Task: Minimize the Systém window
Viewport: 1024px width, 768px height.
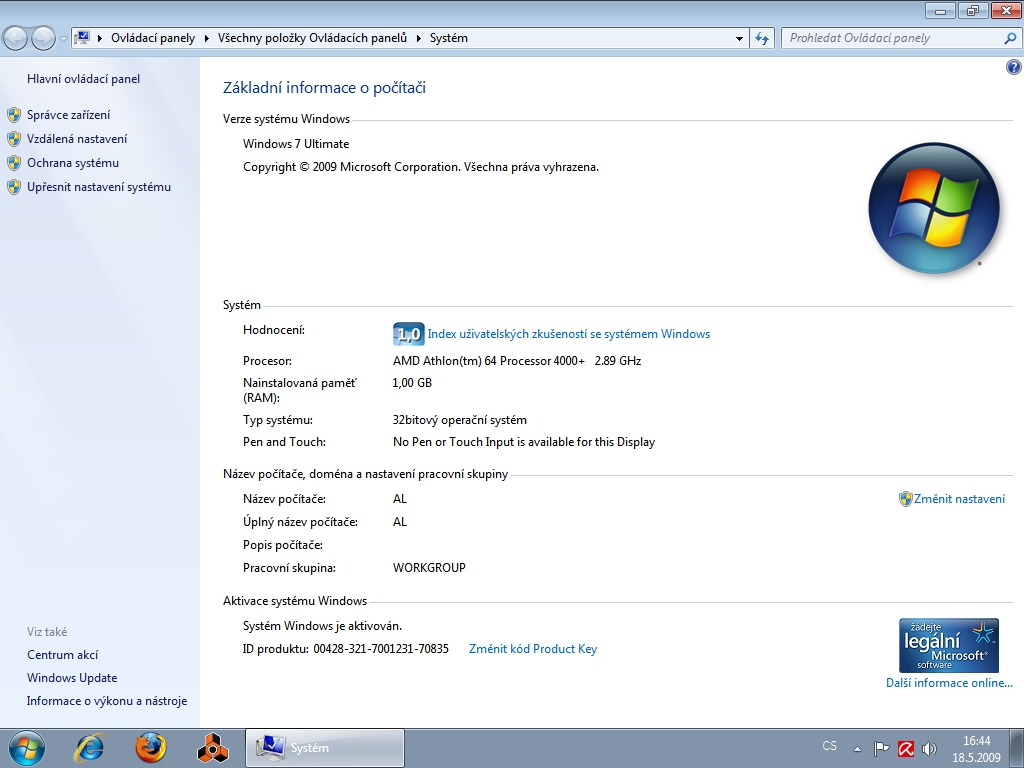Action: 940,11
